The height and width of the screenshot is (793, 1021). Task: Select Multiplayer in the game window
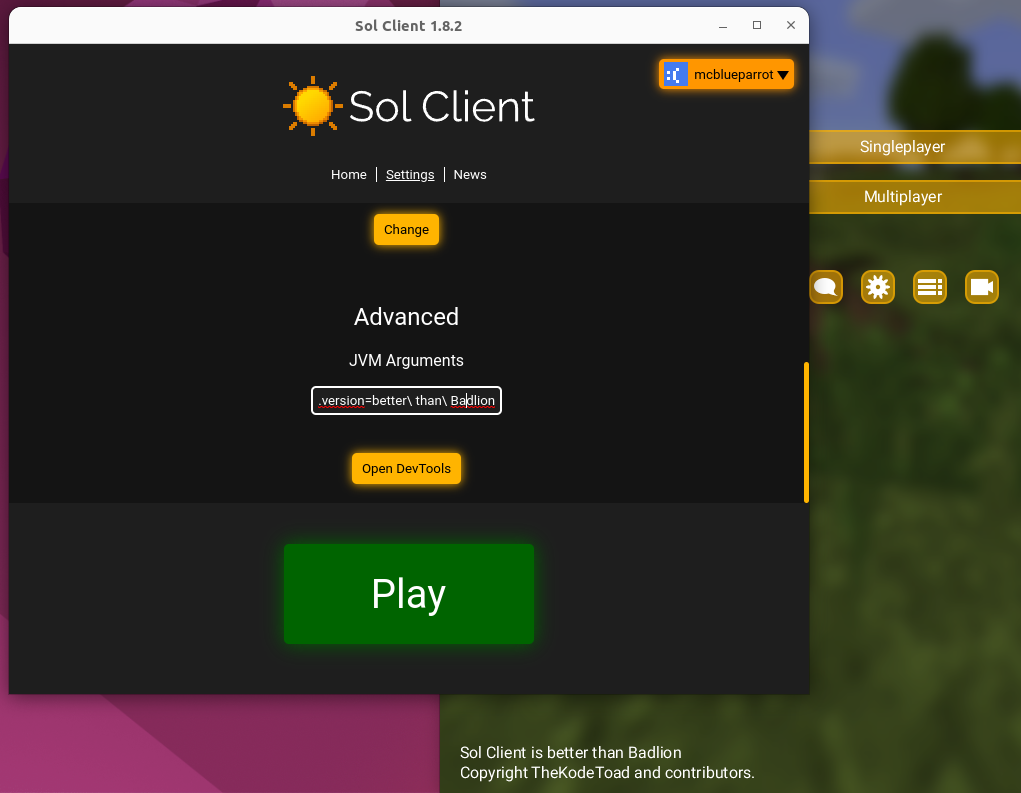[915, 197]
